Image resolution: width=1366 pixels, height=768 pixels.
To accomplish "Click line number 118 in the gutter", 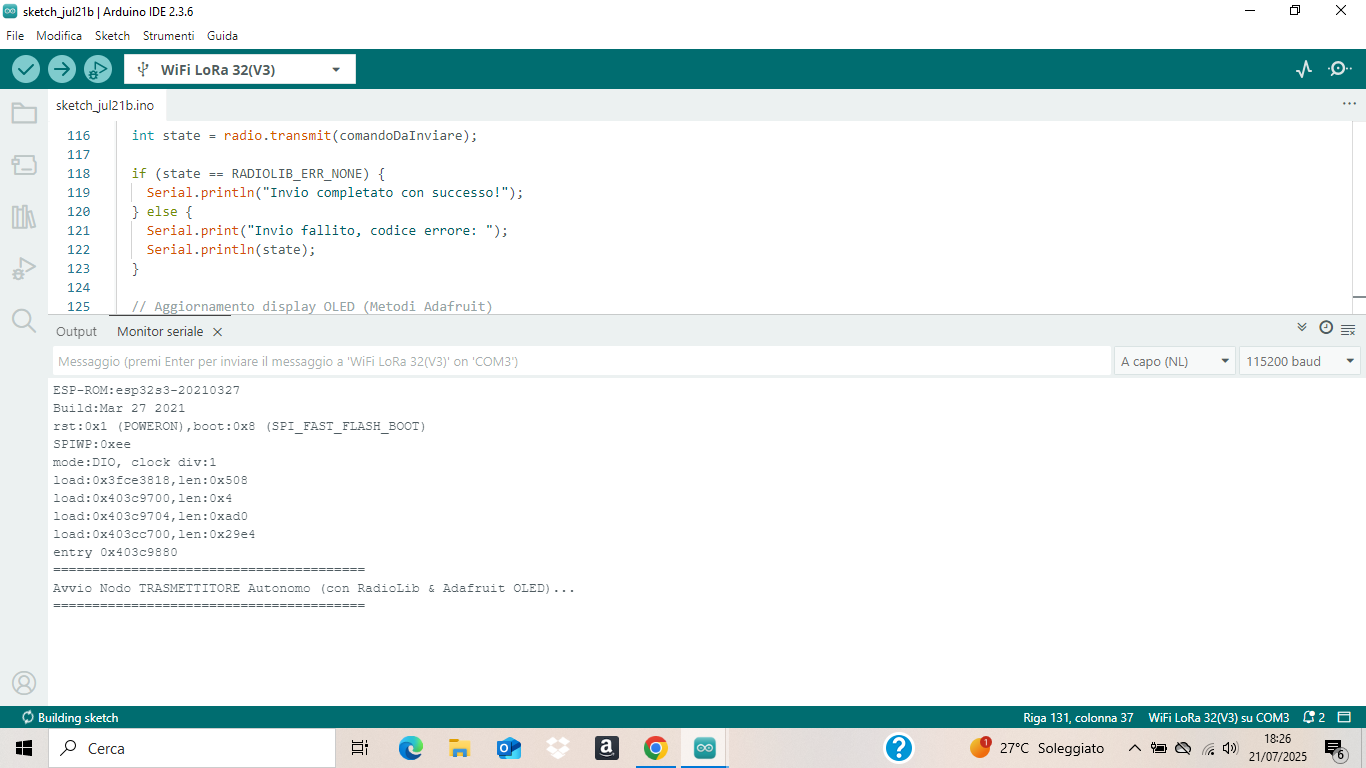I will (x=78, y=174).
